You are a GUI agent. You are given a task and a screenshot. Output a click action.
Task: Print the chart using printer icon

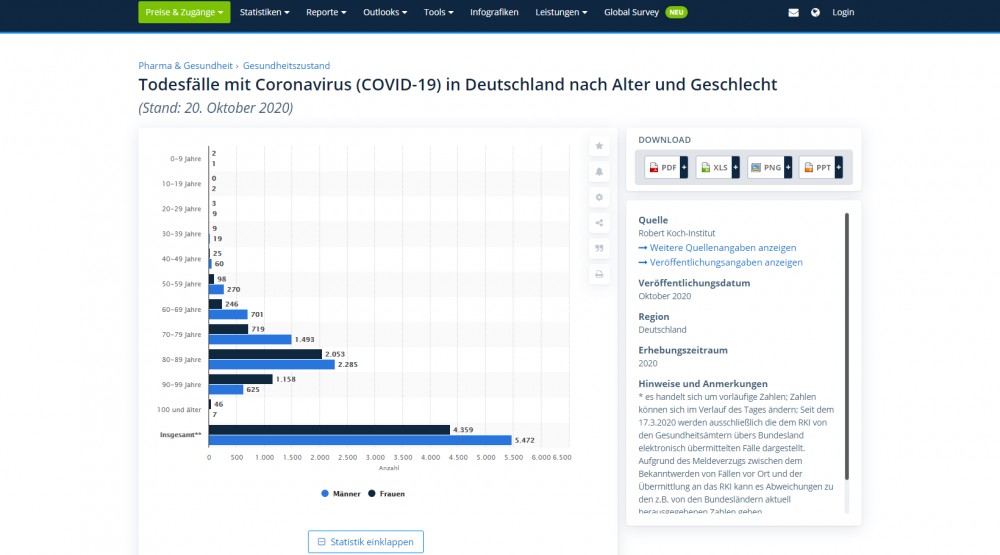[x=599, y=274]
